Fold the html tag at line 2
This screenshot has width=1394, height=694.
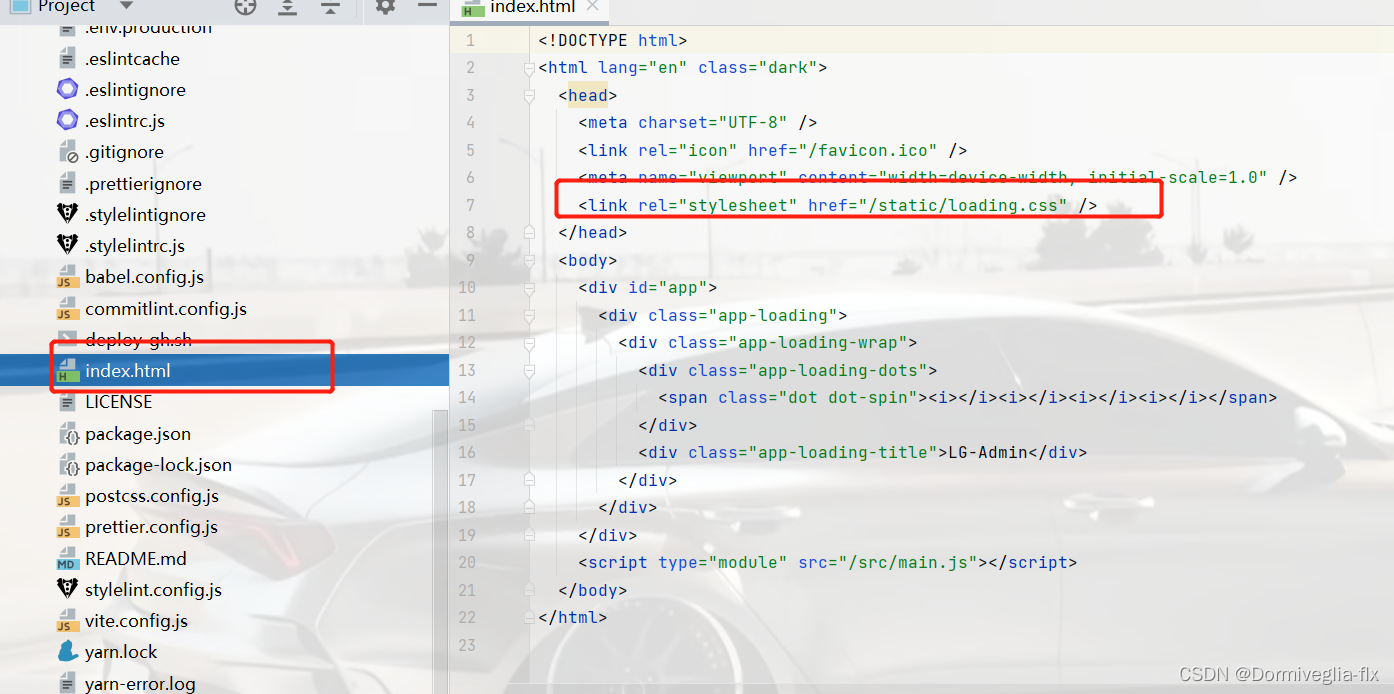coord(530,68)
